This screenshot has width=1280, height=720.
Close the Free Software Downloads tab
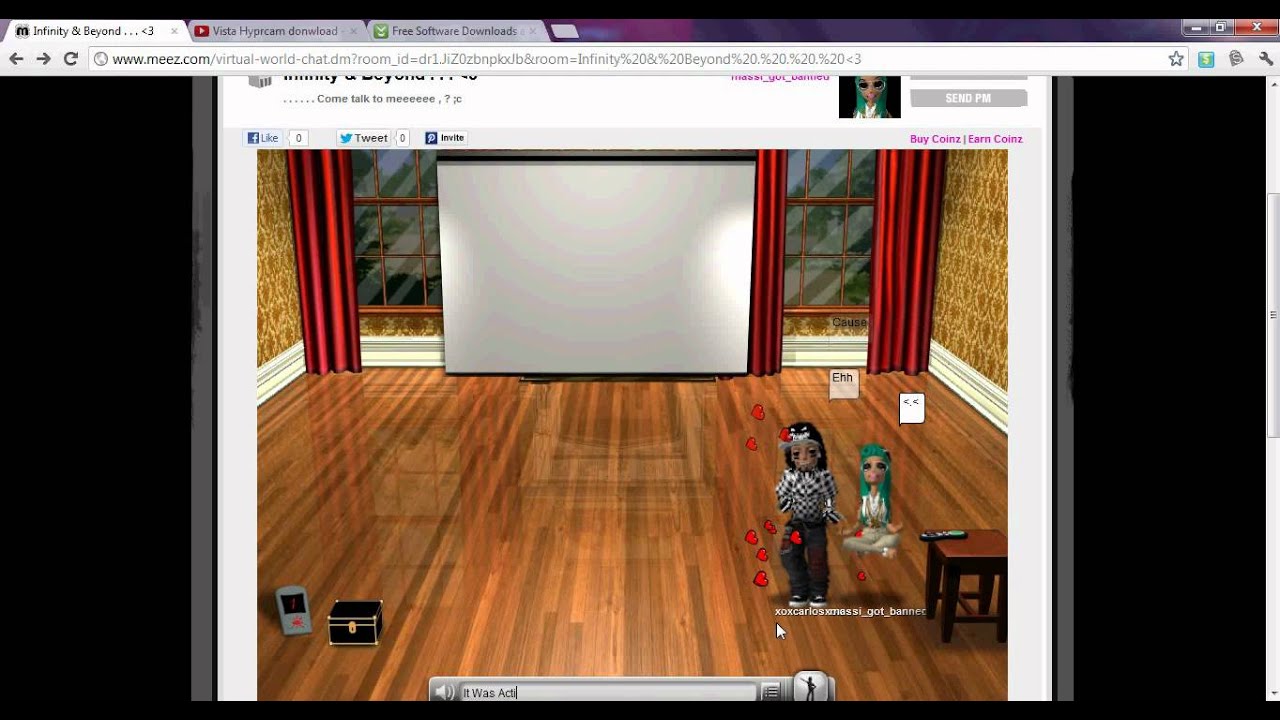click(532, 31)
